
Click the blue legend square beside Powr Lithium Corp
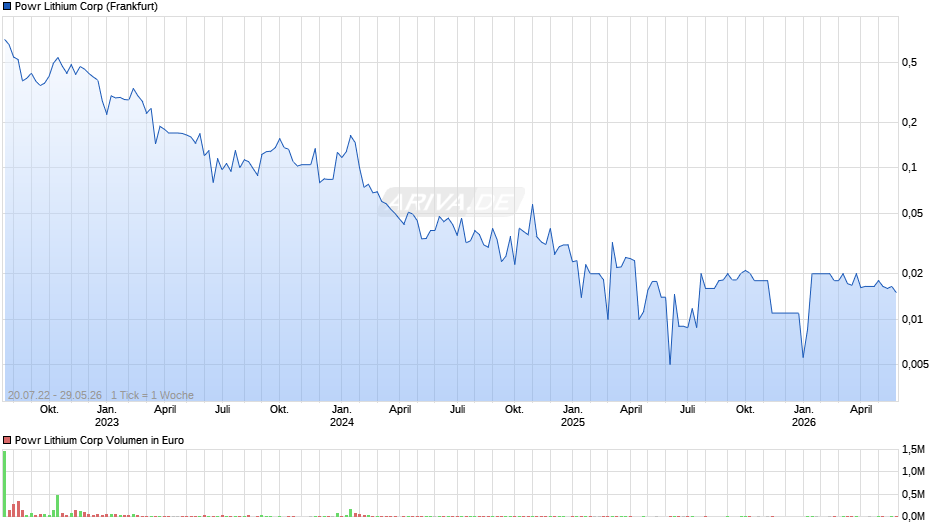[7, 7]
